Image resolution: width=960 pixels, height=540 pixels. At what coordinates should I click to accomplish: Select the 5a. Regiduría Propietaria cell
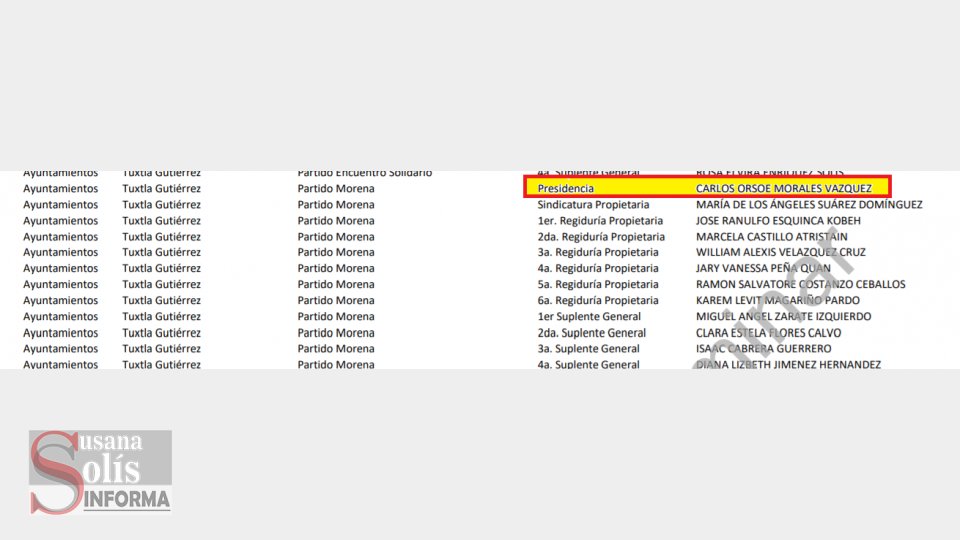click(x=598, y=285)
